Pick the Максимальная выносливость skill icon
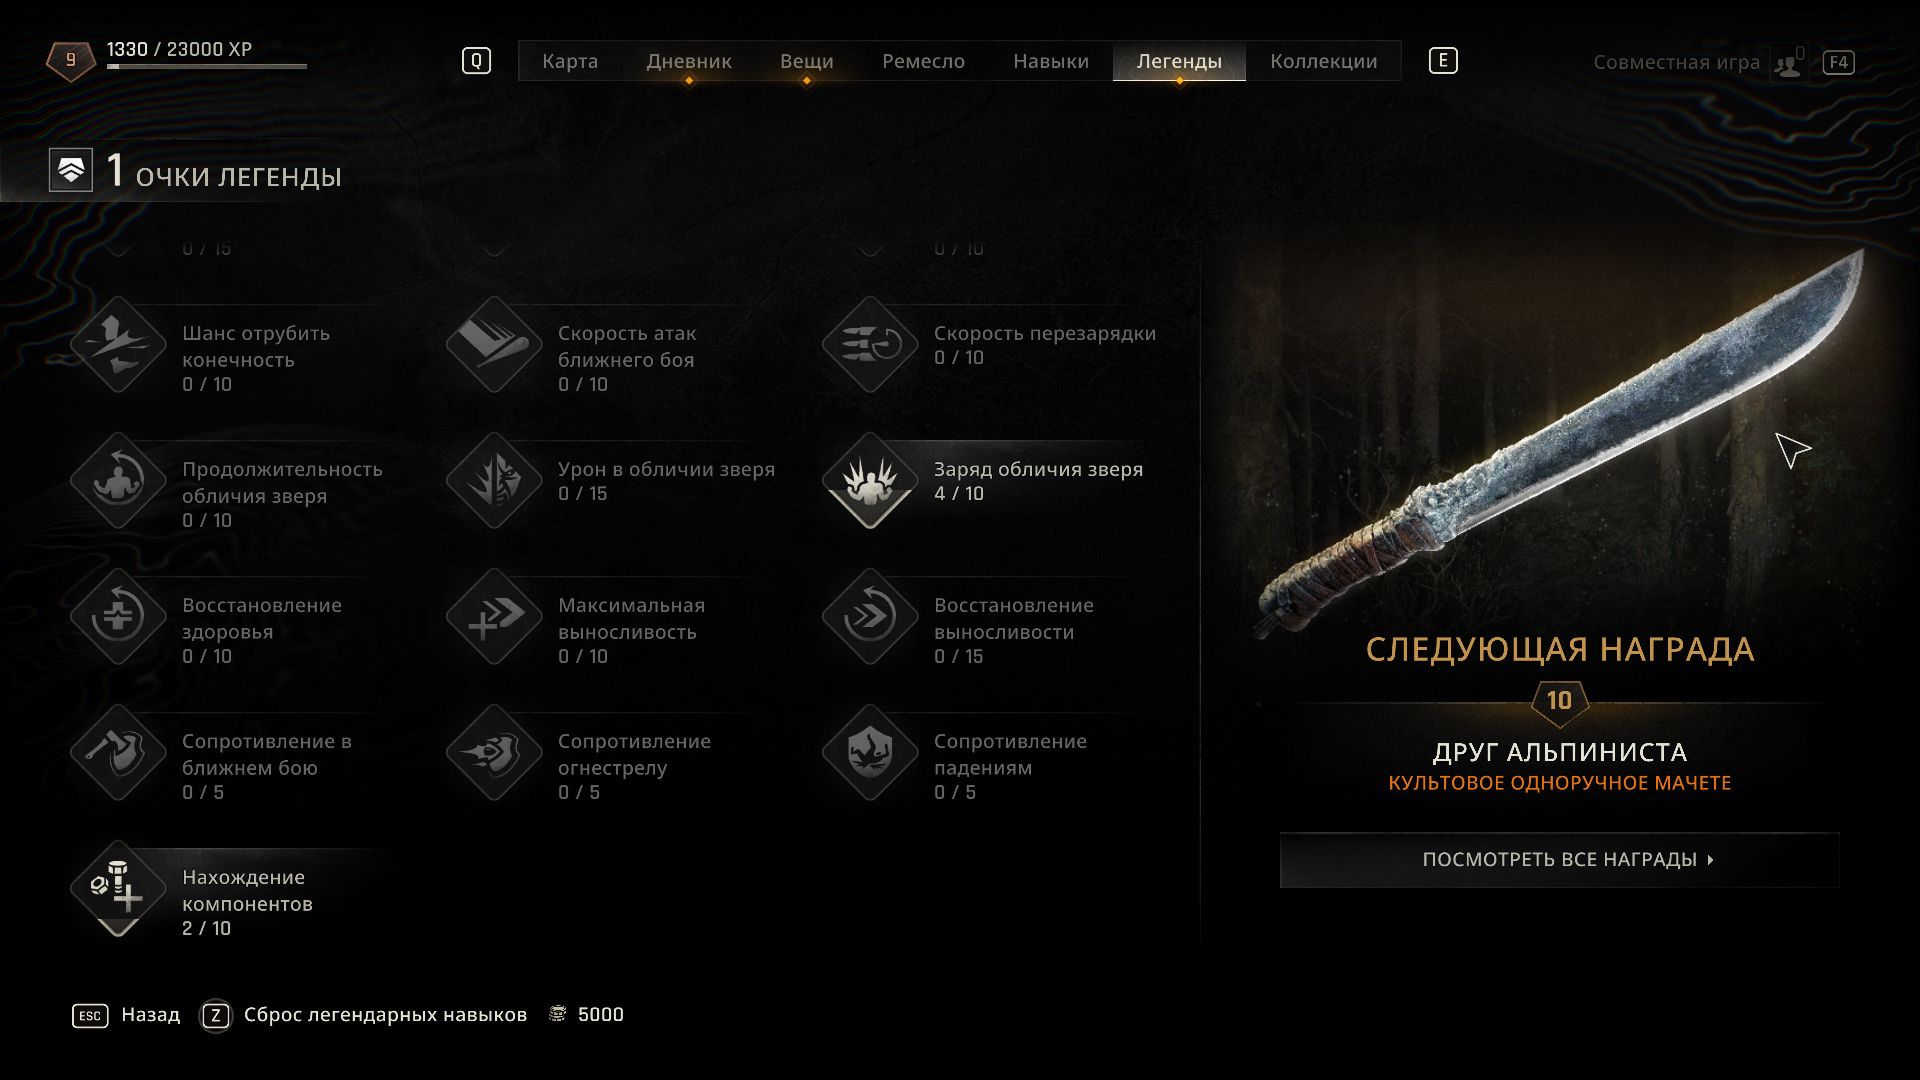1920x1080 pixels. point(494,617)
